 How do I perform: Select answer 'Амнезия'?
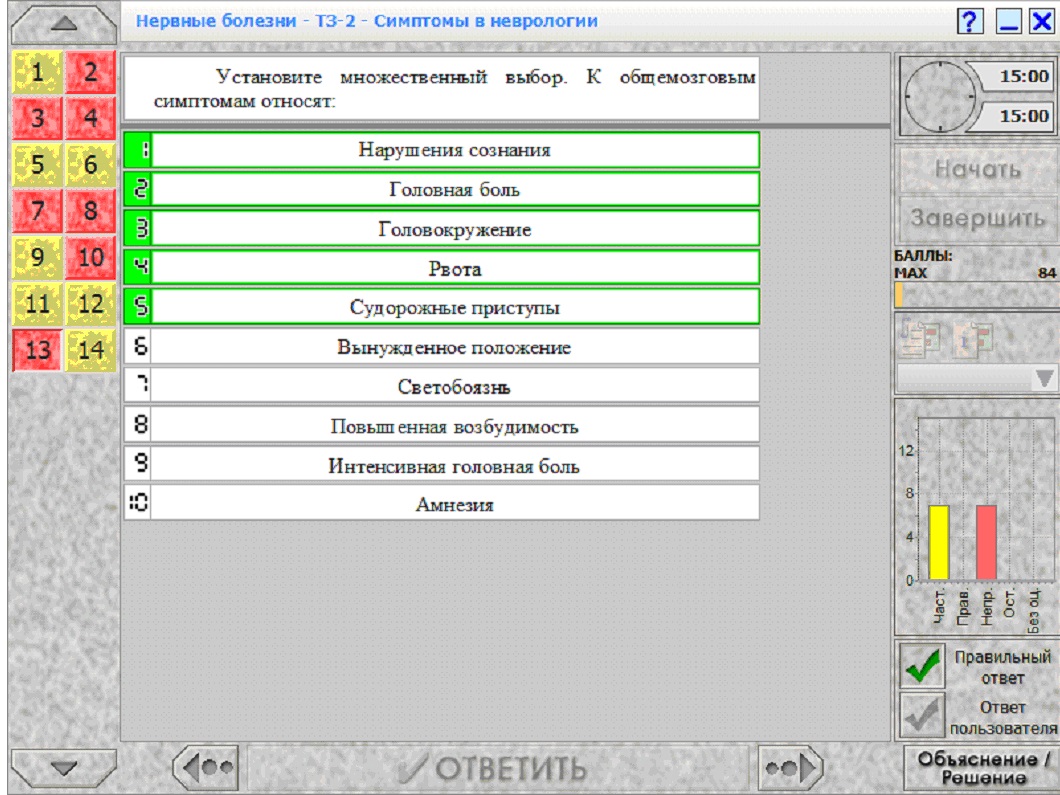441,504
